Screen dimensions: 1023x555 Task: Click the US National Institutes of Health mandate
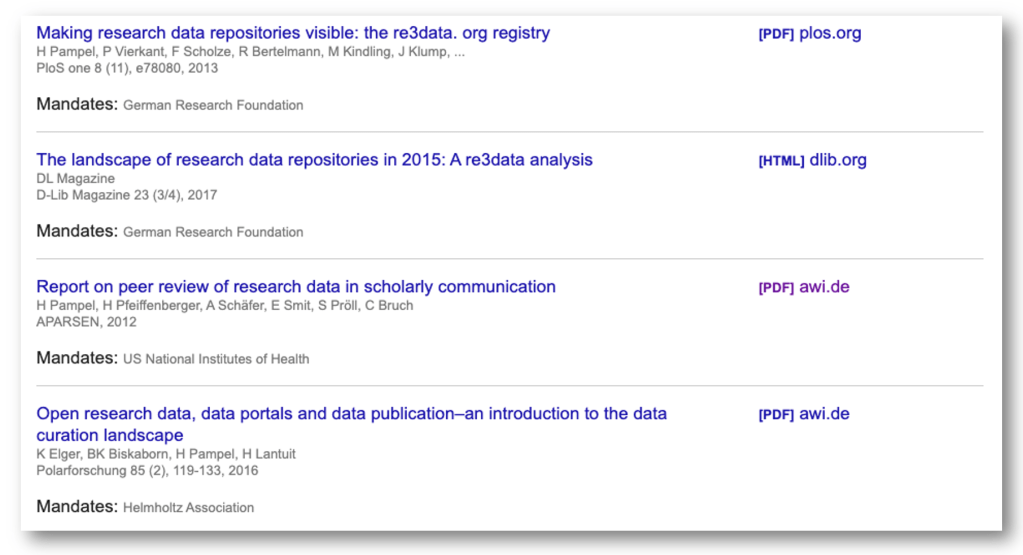pyautogui.click(x=216, y=359)
